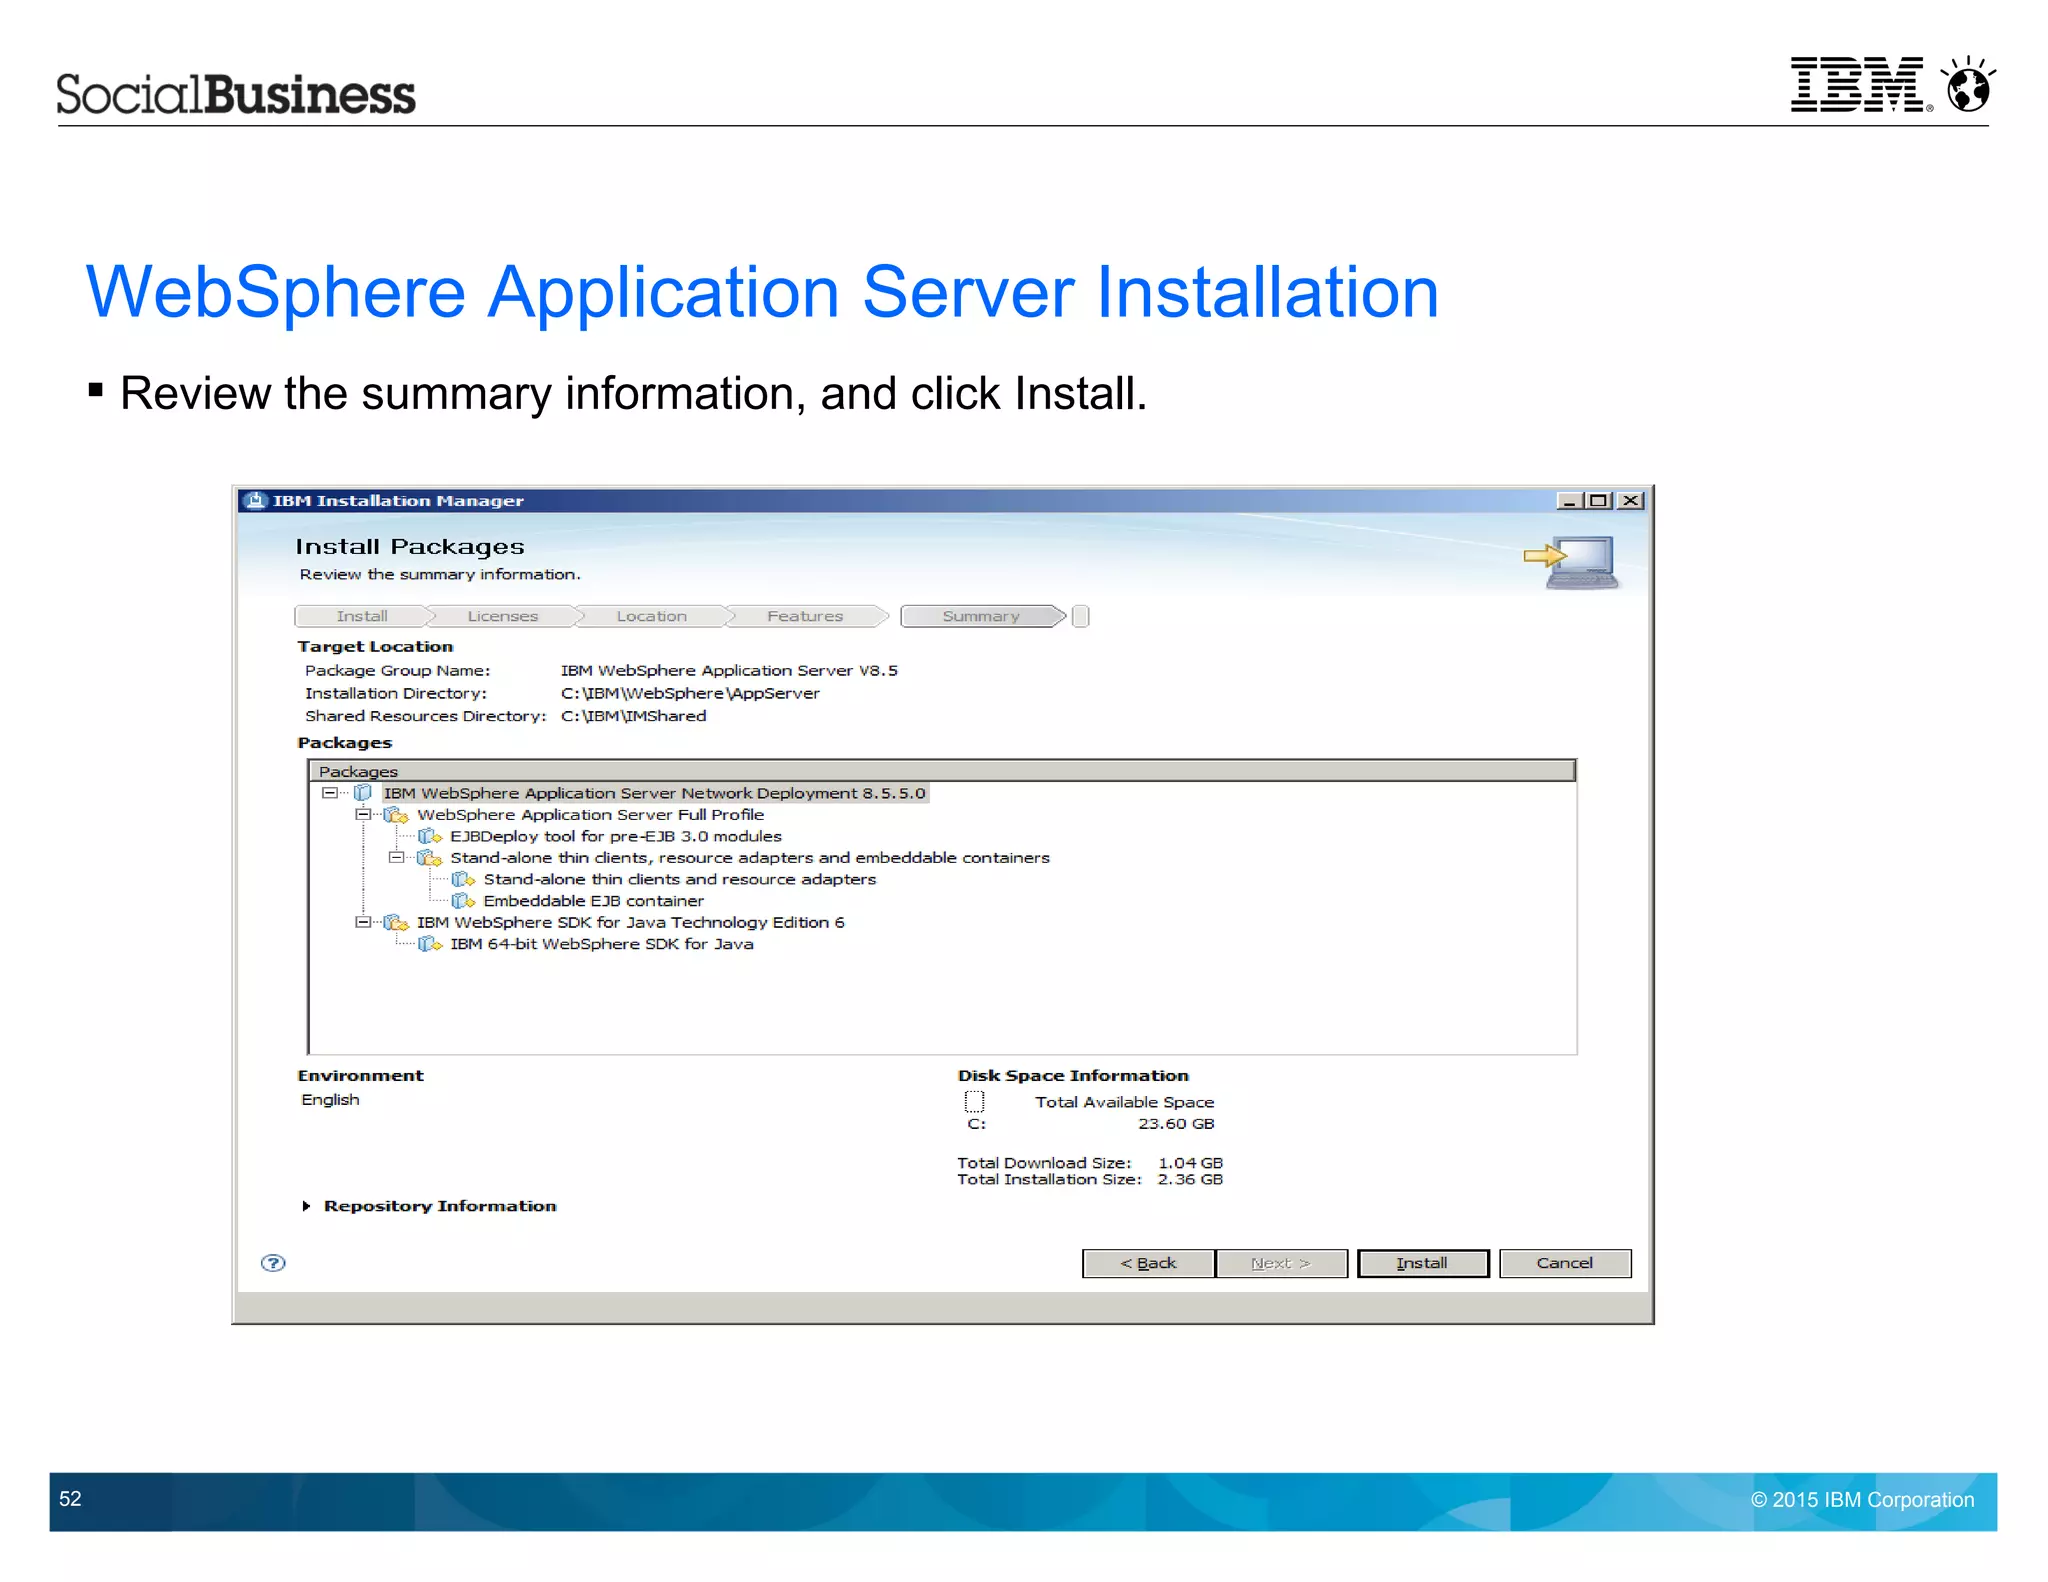This screenshot has width=2048, height=1582.
Task: Click the Installation Manager title bar icon
Action: [x=257, y=501]
